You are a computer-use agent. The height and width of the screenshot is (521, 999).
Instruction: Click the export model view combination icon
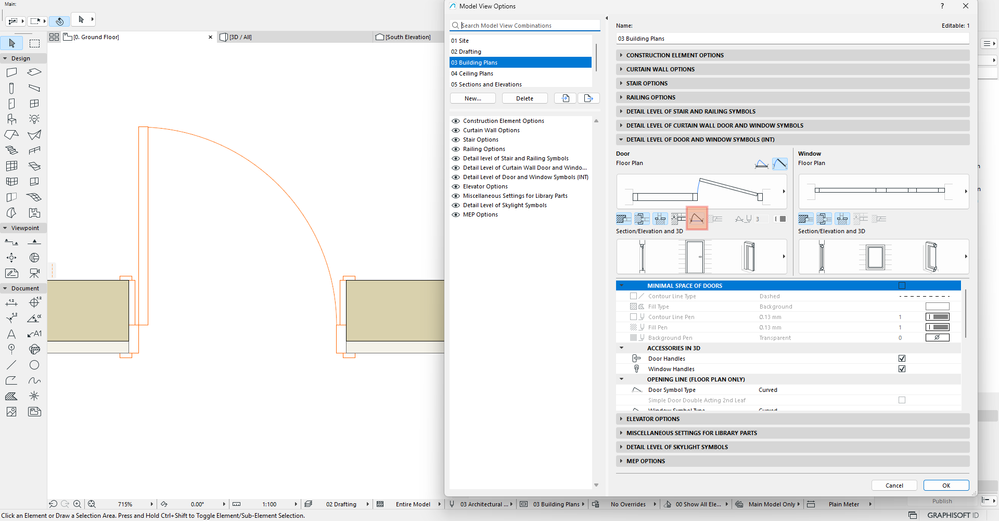pyautogui.click(x=589, y=98)
